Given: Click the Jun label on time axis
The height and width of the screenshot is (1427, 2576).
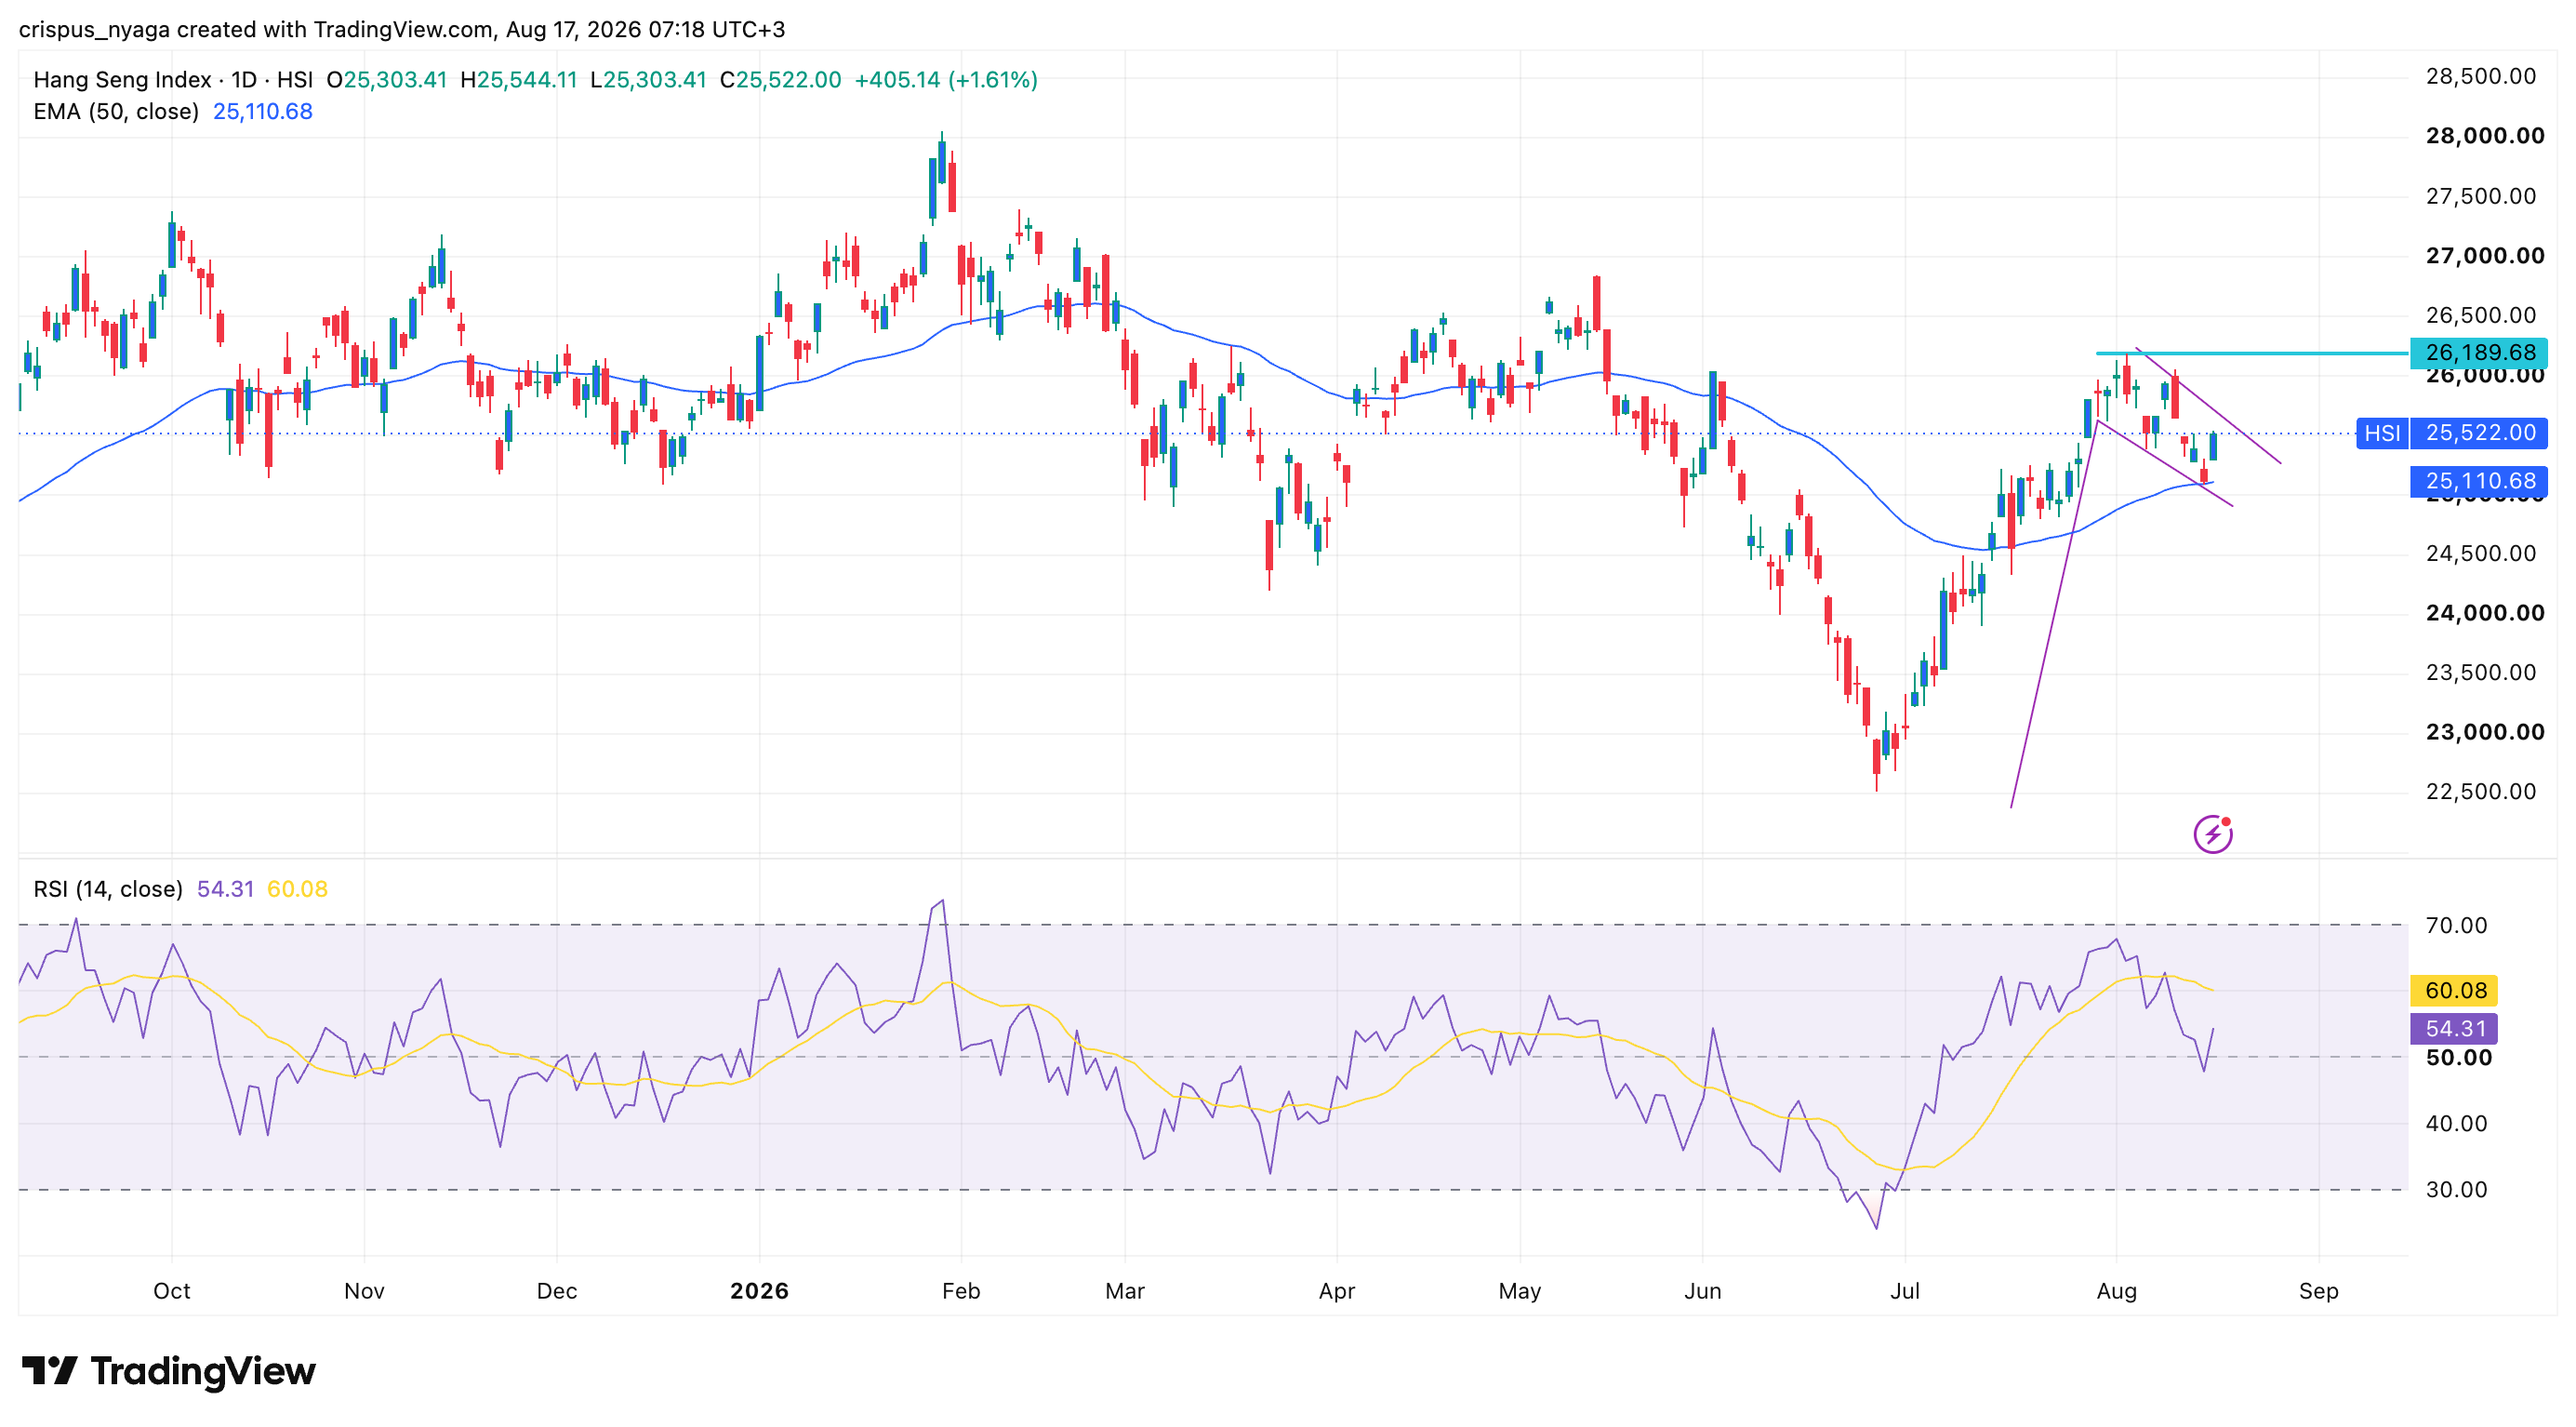Looking at the screenshot, I should [1703, 1290].
